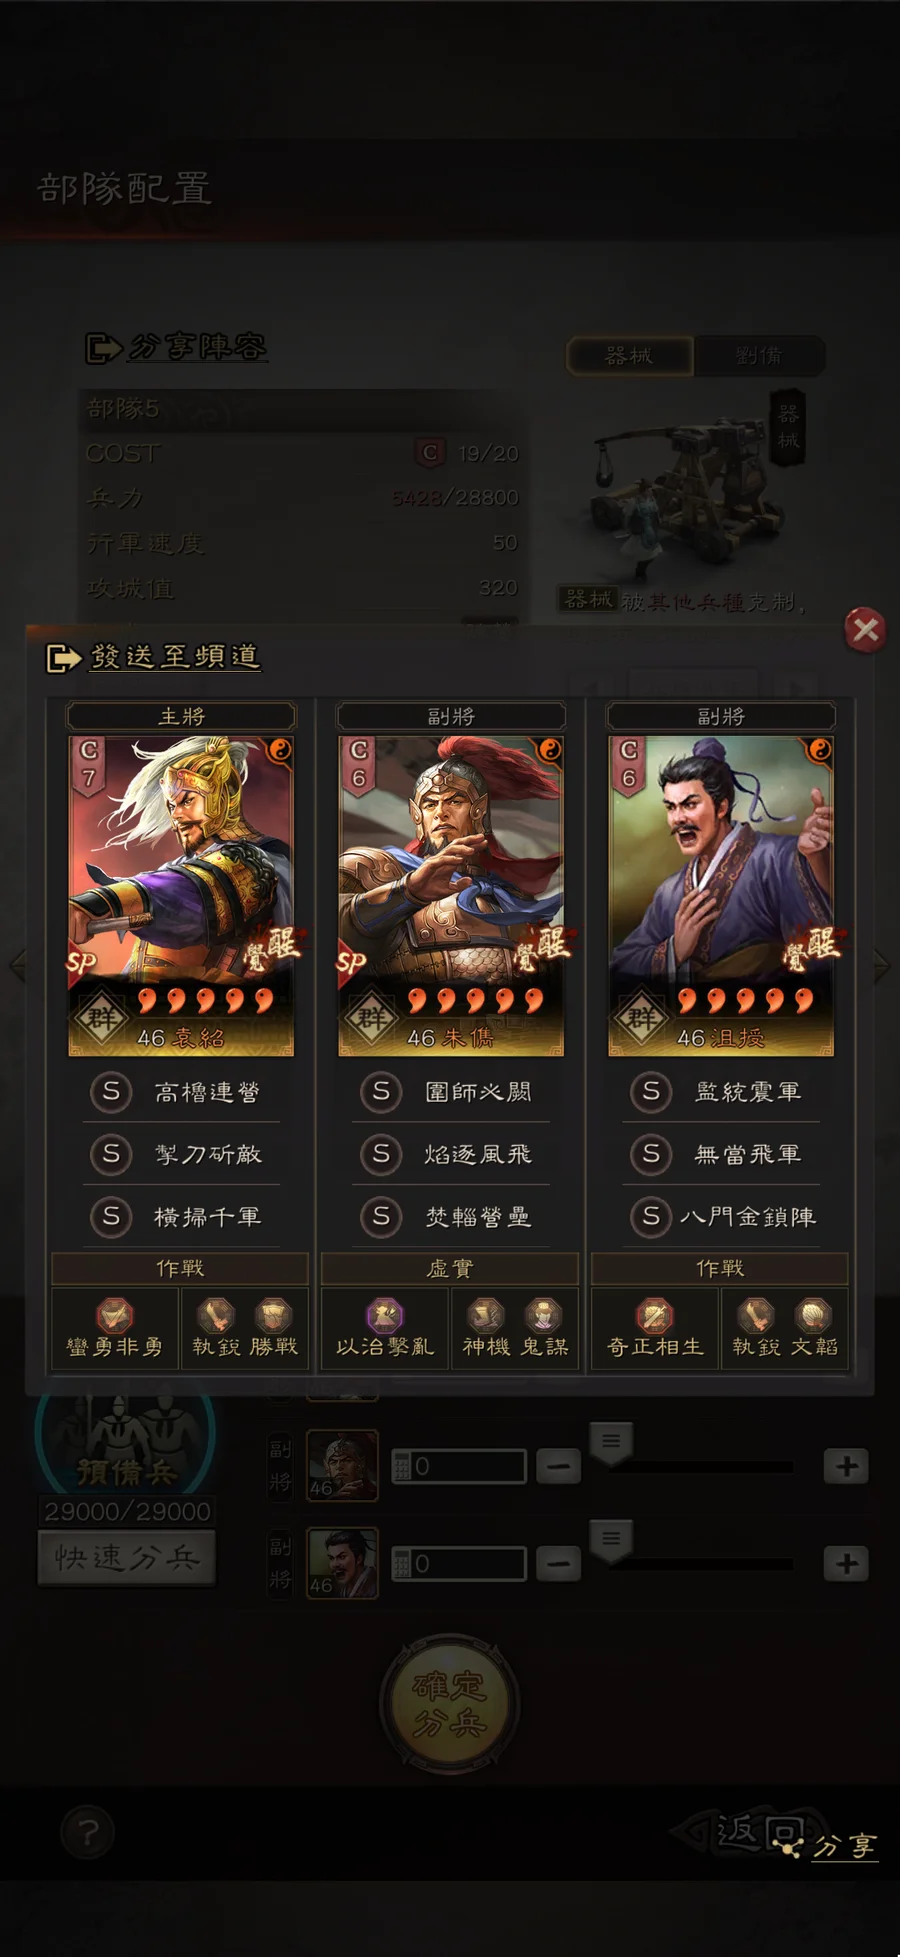Tap the 奇正相生 tactic icon
This screenshot has width=900, height=1957.
[655, 1315]
